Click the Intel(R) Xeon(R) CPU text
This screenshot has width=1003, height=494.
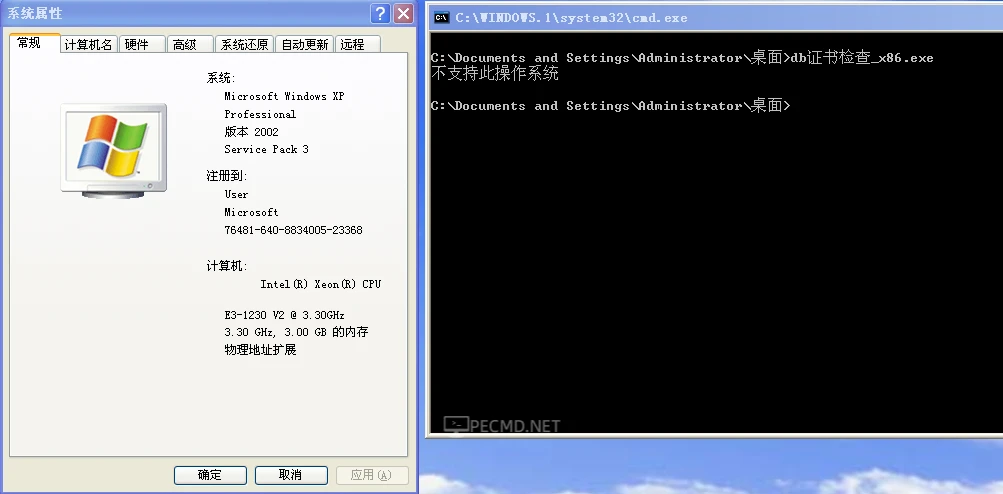(320, 284)
